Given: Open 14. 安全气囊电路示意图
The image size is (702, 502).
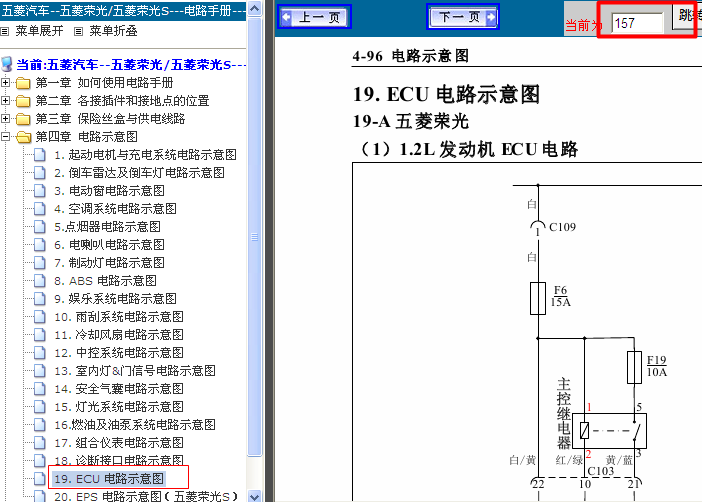Looking at the screenshot, I should coord(119,389).
